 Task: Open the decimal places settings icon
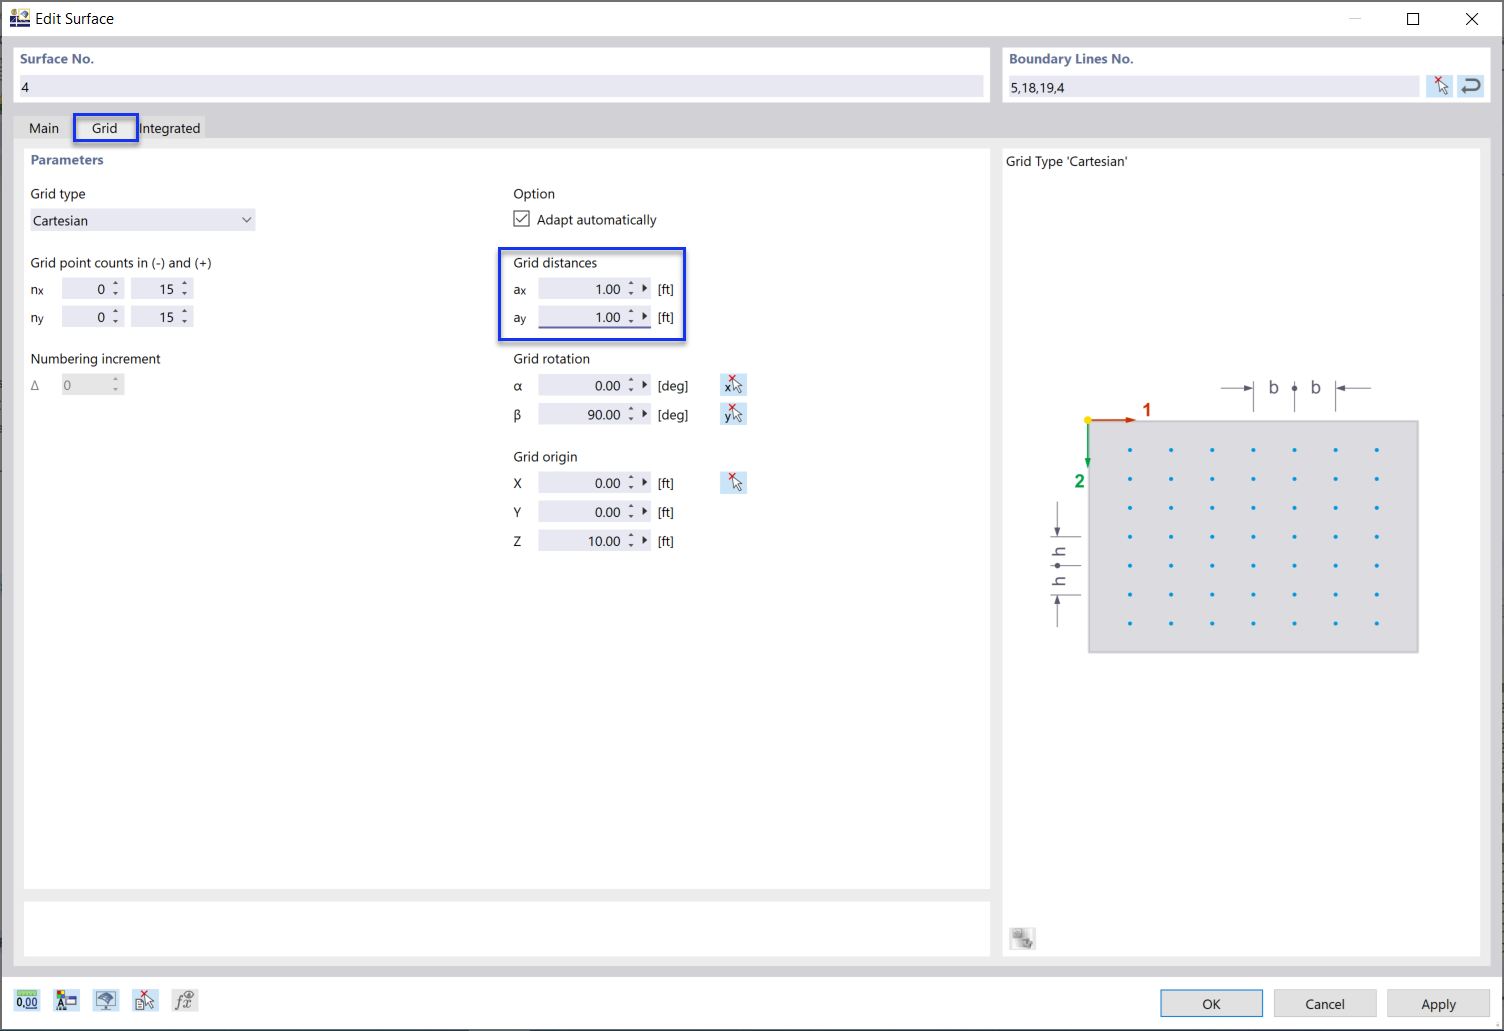pos(27,1000)
